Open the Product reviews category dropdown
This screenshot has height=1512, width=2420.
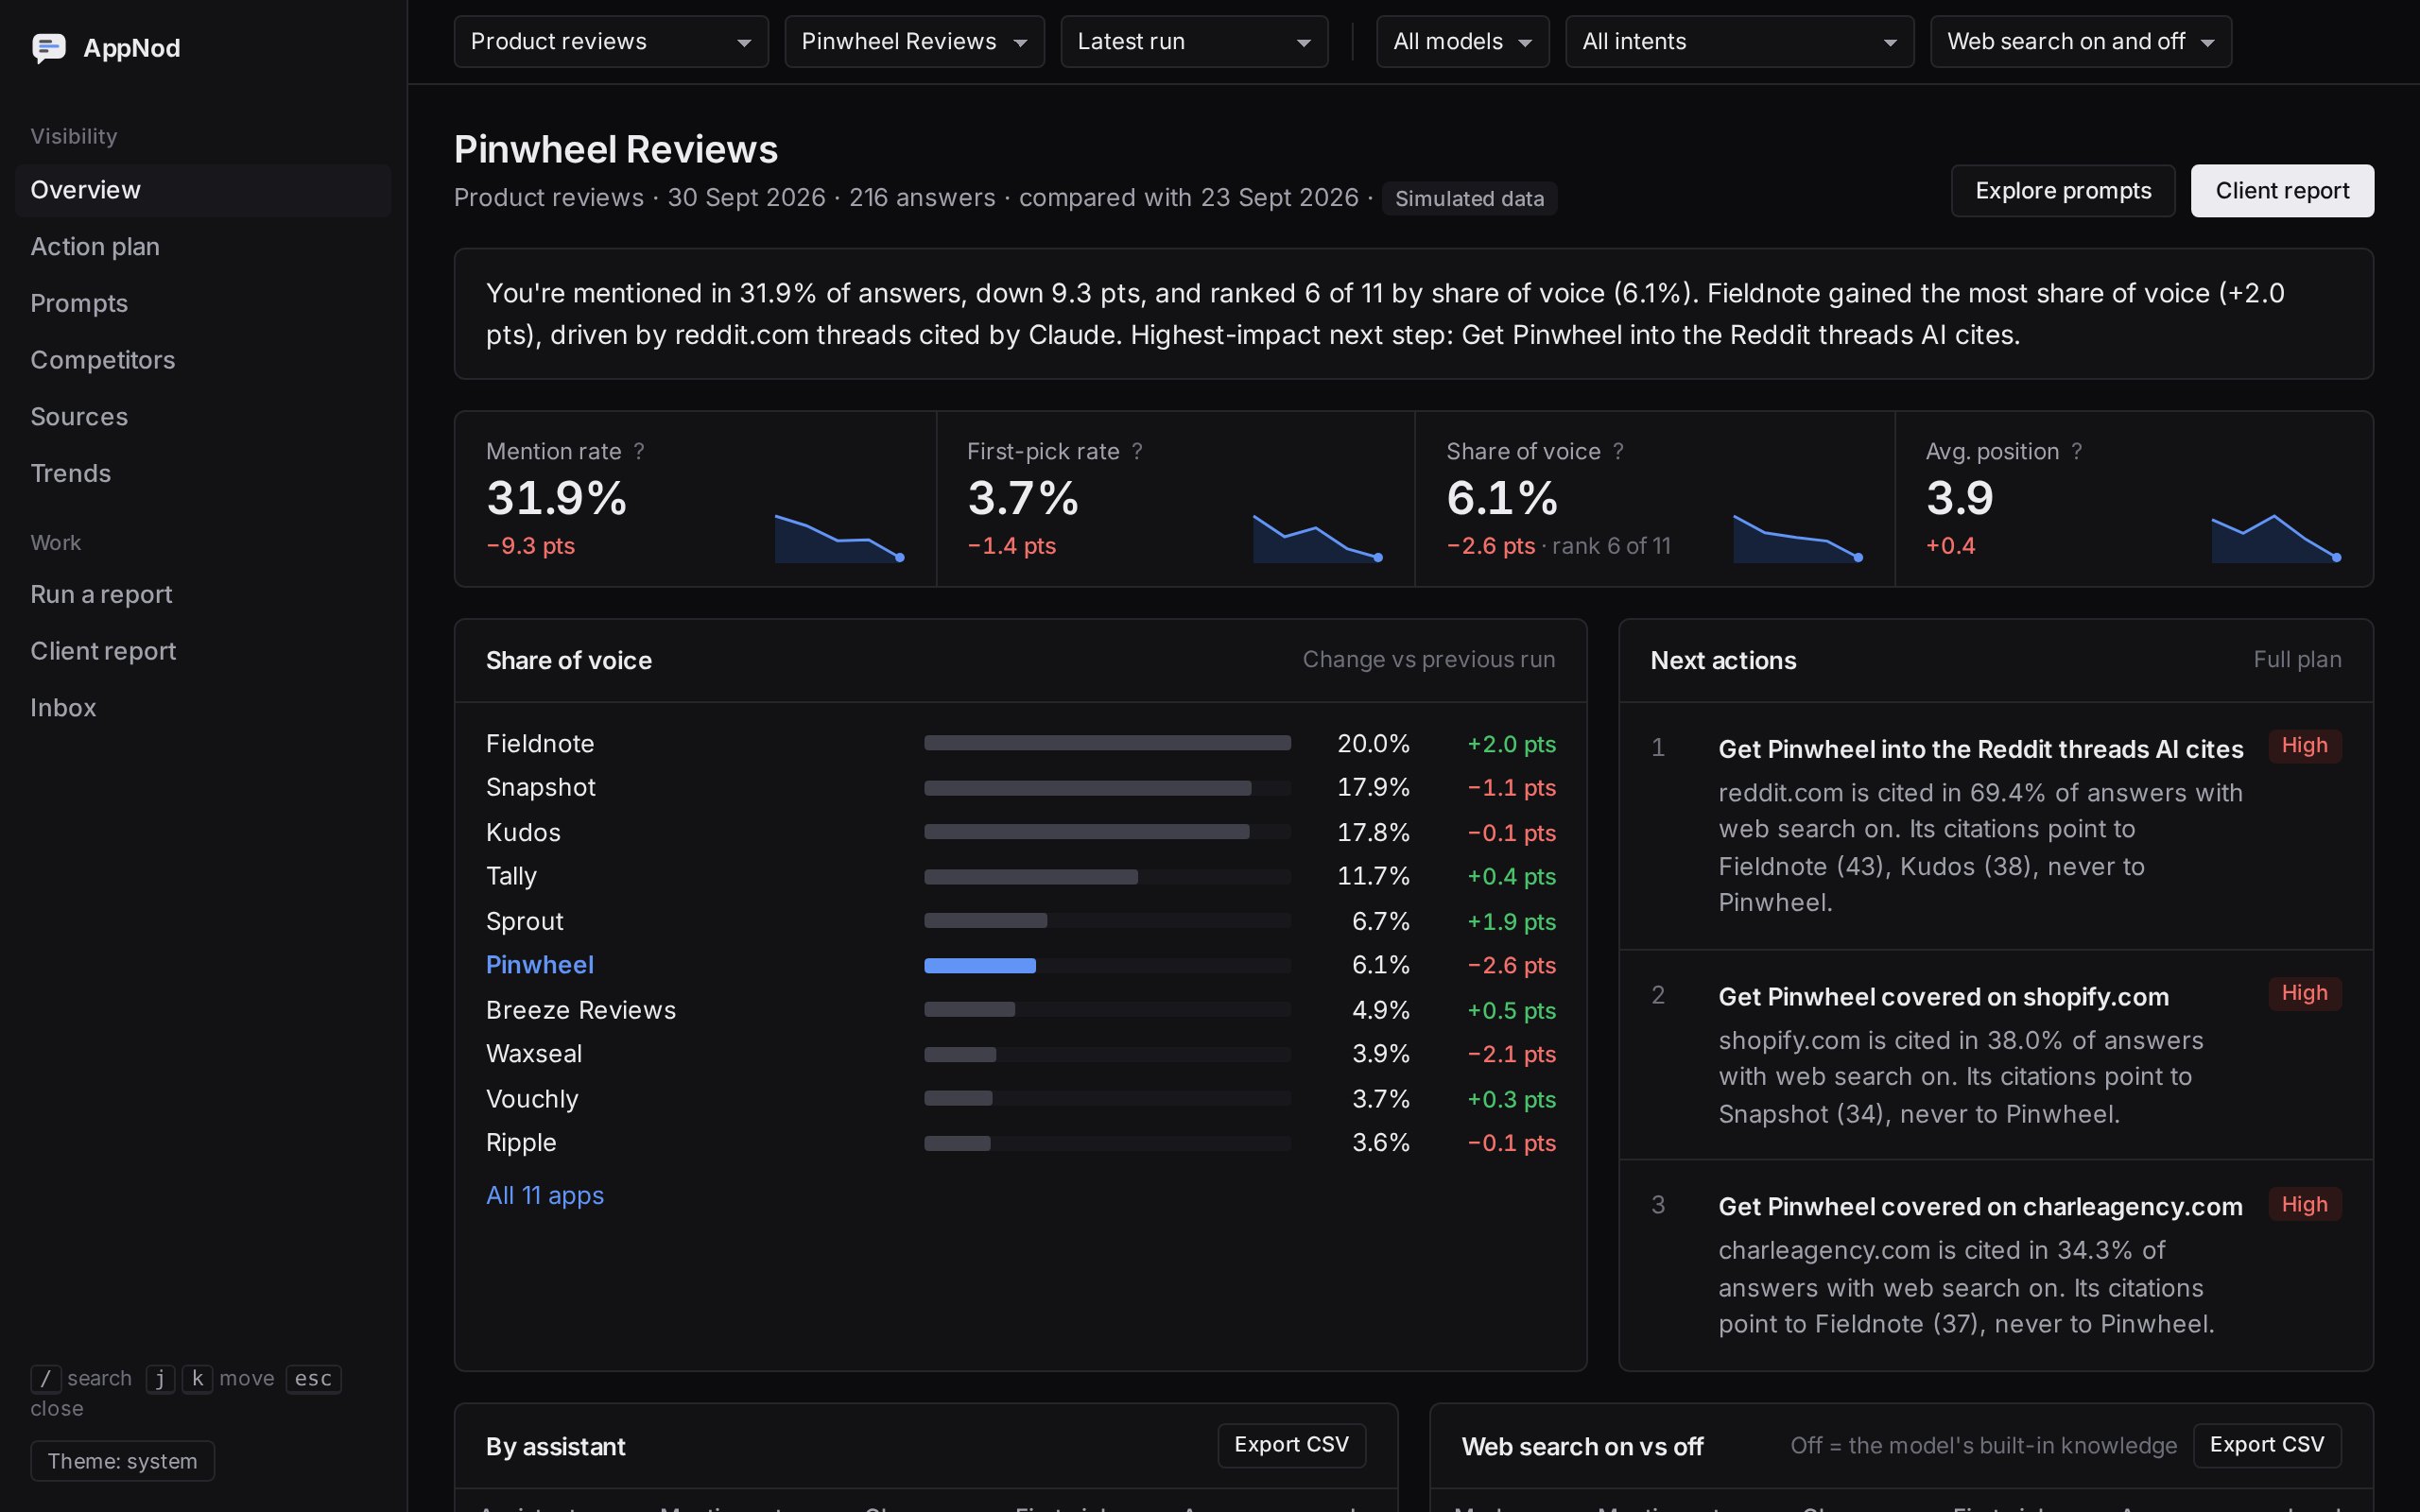[x=611, y=42]
